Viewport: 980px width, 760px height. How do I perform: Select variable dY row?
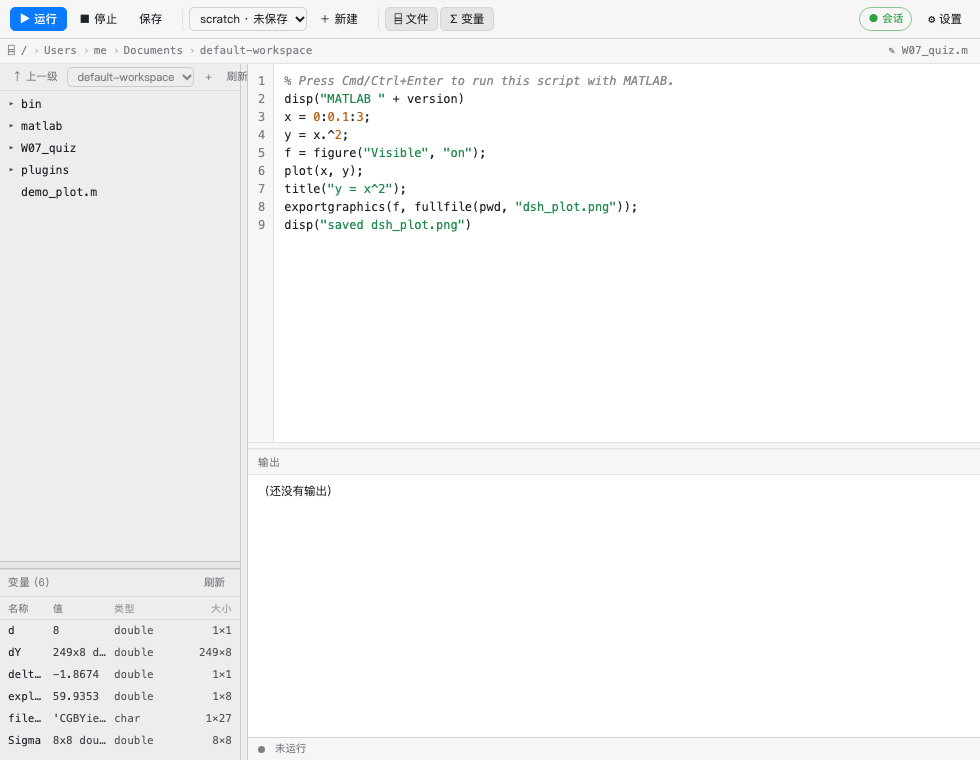pos(120,652)
